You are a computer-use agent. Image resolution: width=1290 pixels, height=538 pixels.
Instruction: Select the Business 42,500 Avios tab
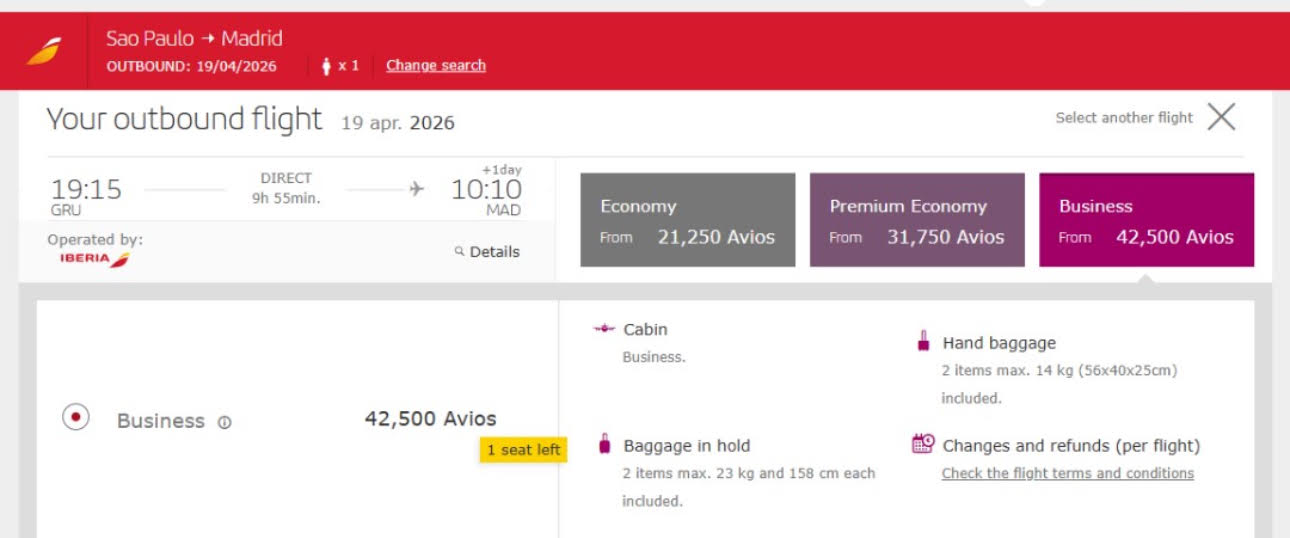(1147, 220)
